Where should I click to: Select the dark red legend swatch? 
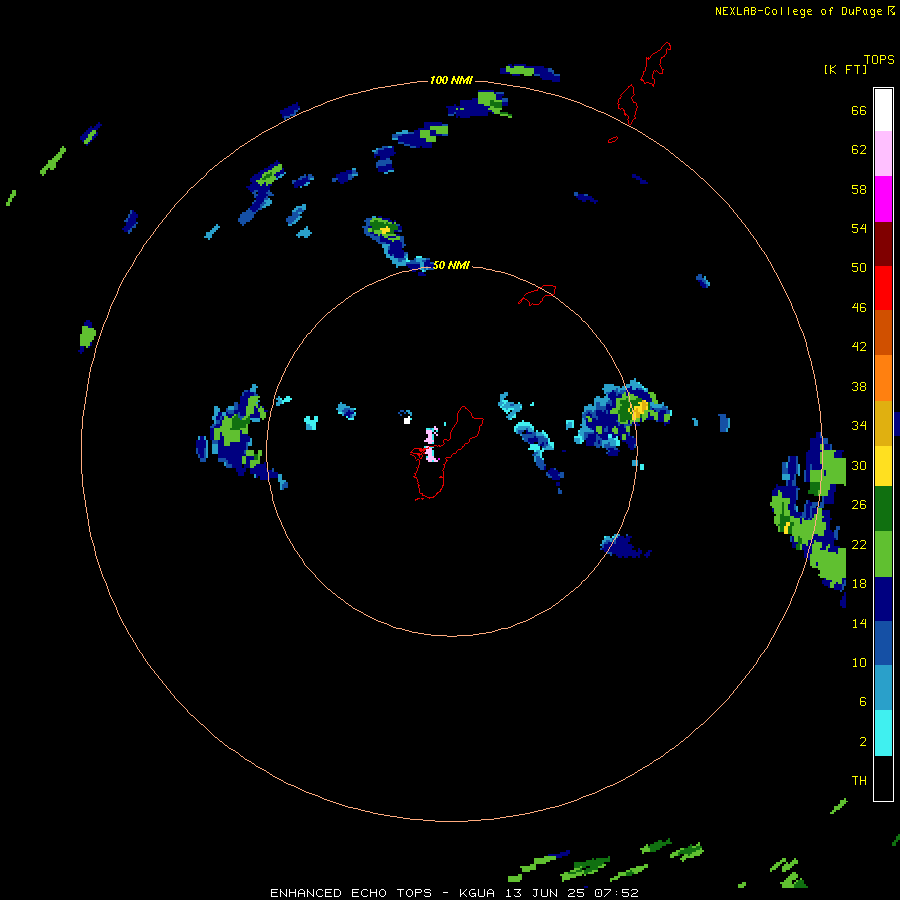coord(883,243)
